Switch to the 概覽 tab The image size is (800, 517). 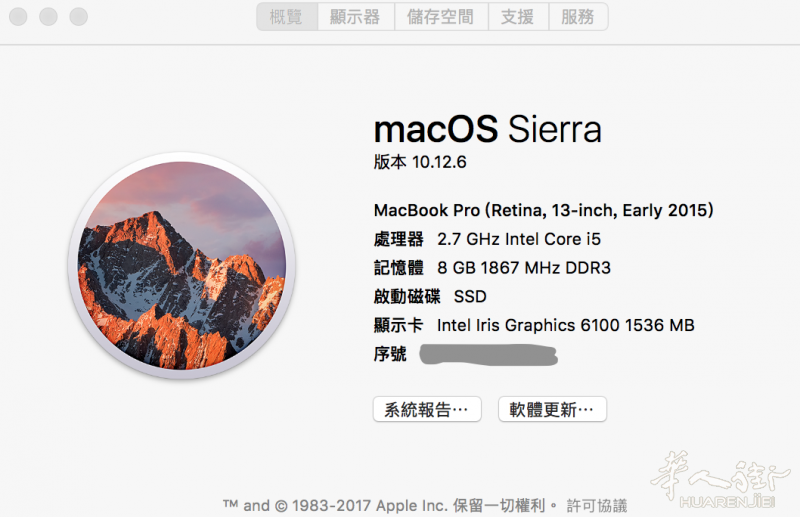coord(287,17)
